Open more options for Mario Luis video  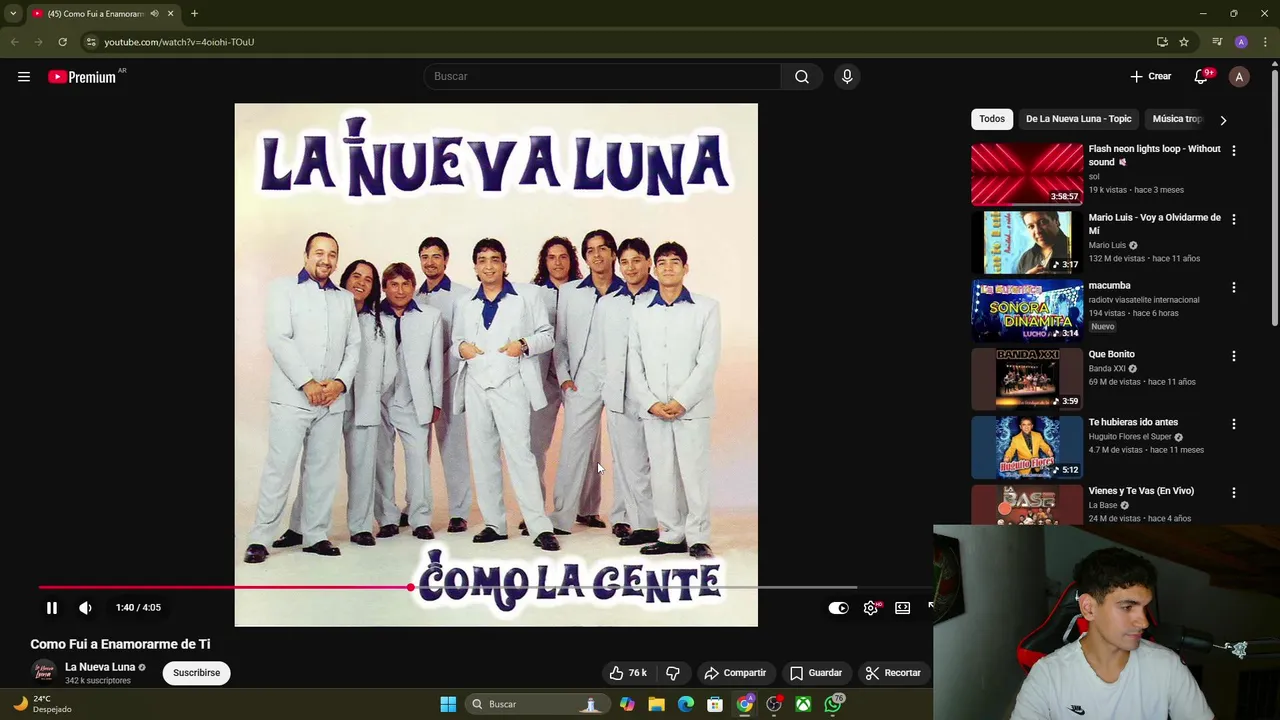pos(1233,219)
